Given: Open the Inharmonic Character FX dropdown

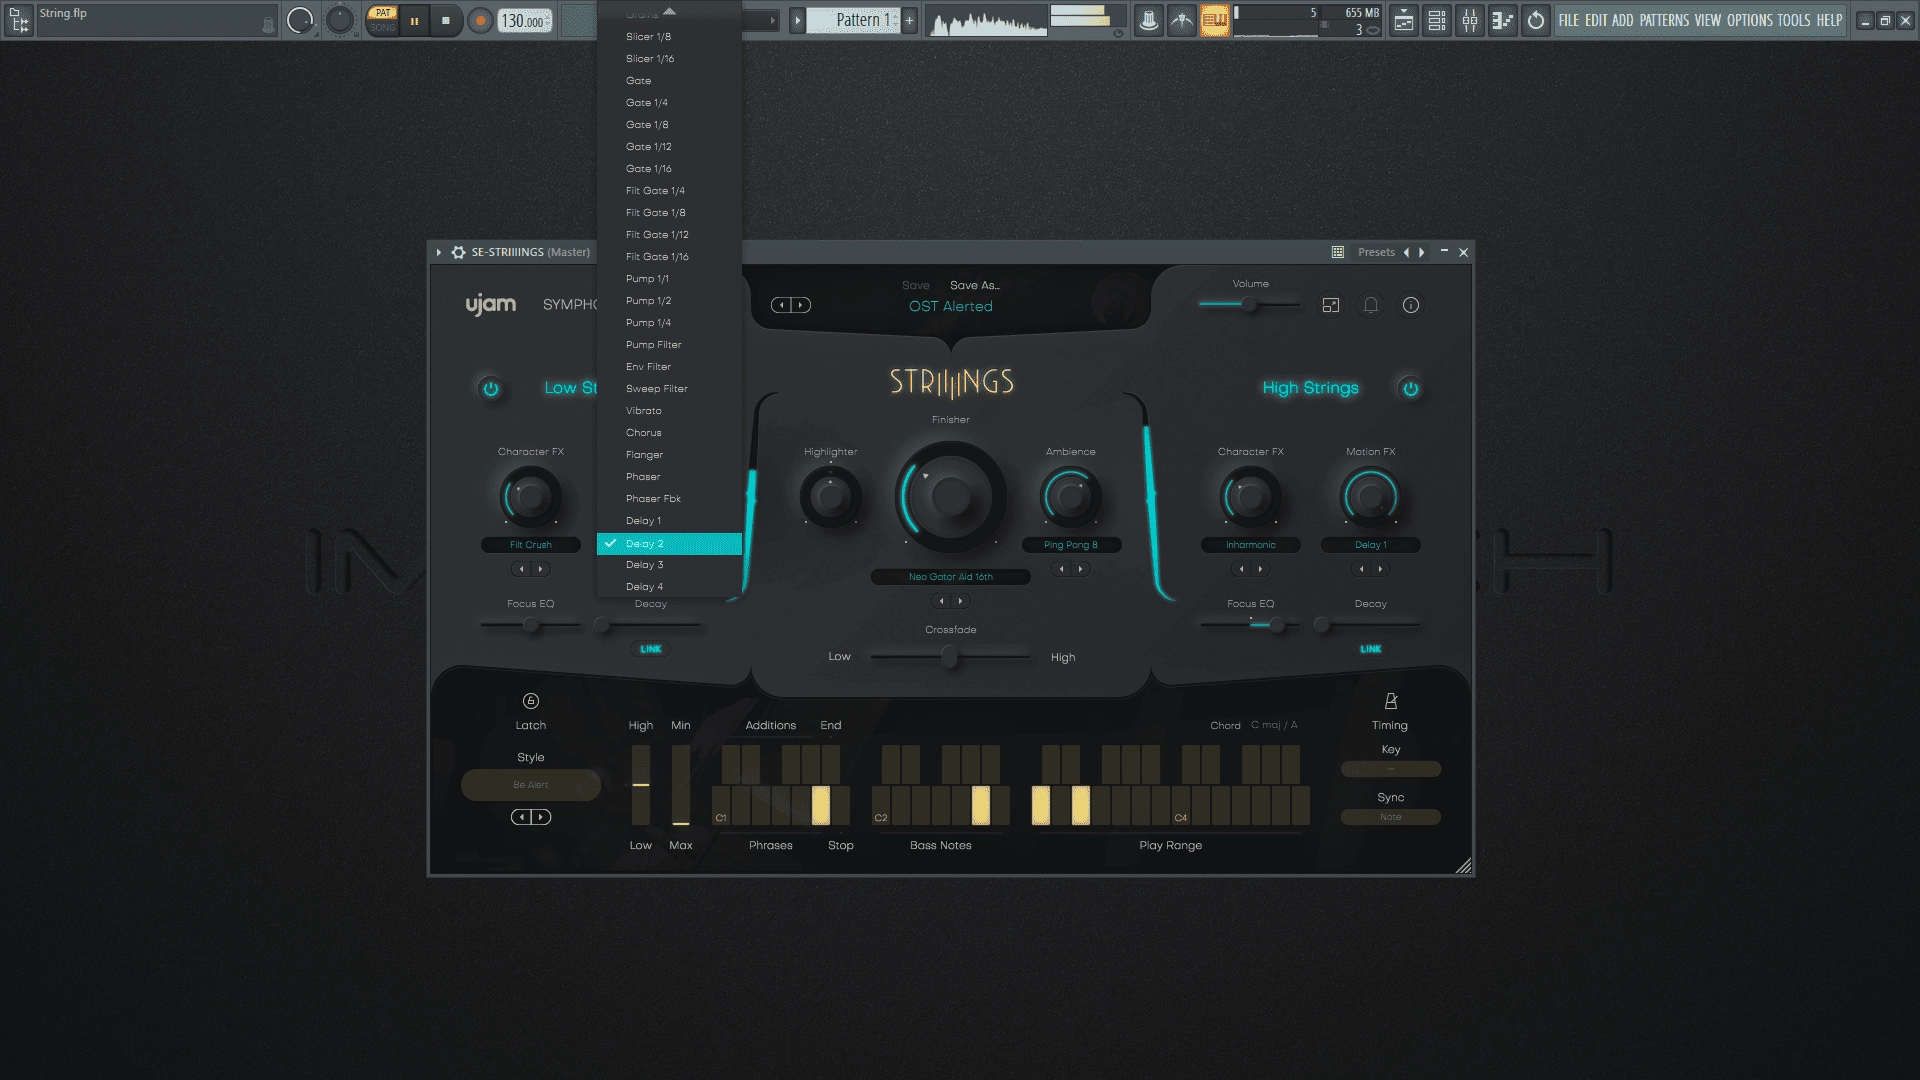Looking at the screenshot, I should [1251, 545].
